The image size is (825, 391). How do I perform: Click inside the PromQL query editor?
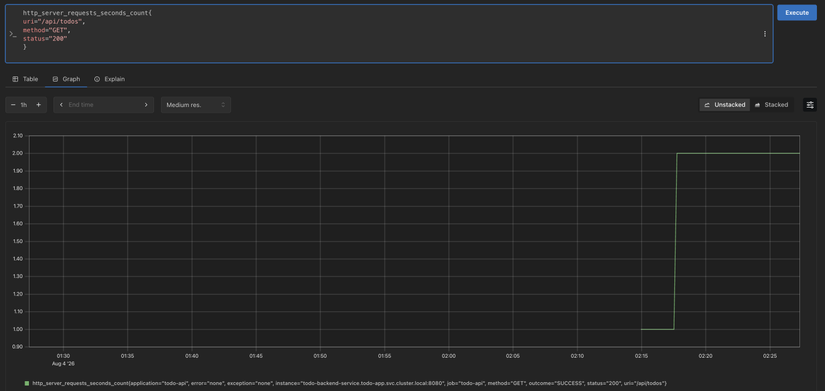(389, 34)
